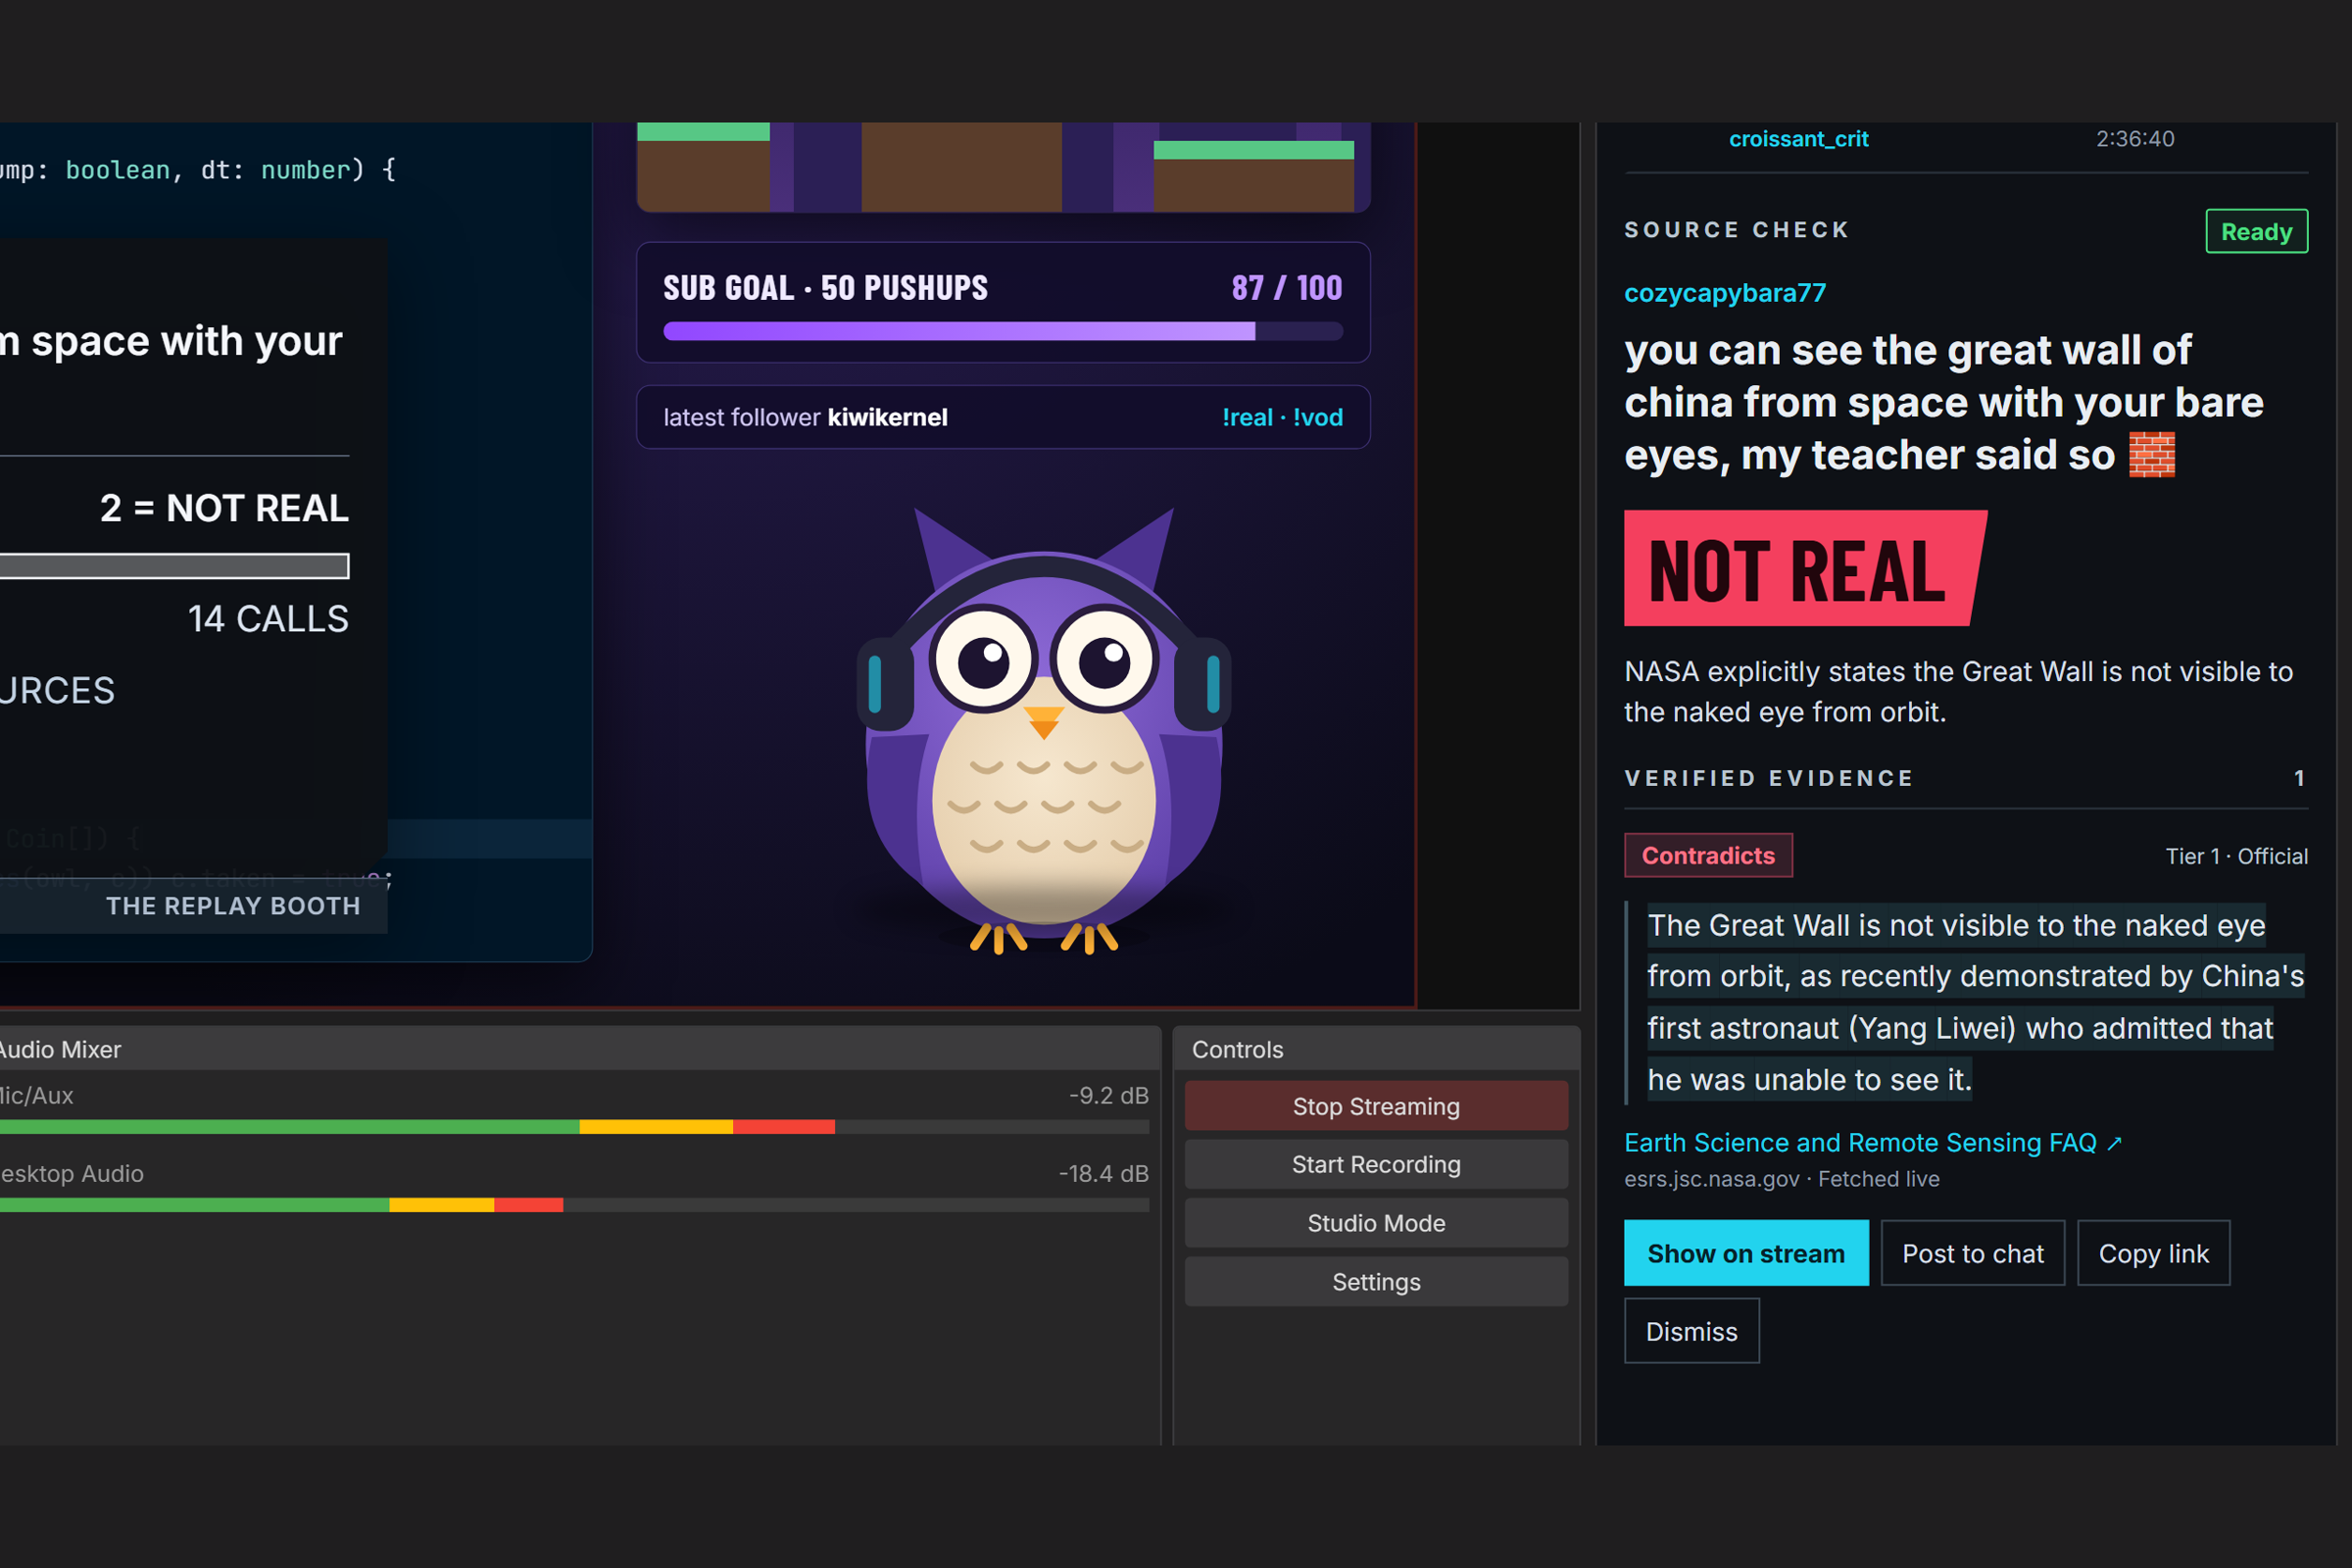The image size is (2352, 1568).
Task: Click the Mic/Aux volume meter
Action: 574,1127
